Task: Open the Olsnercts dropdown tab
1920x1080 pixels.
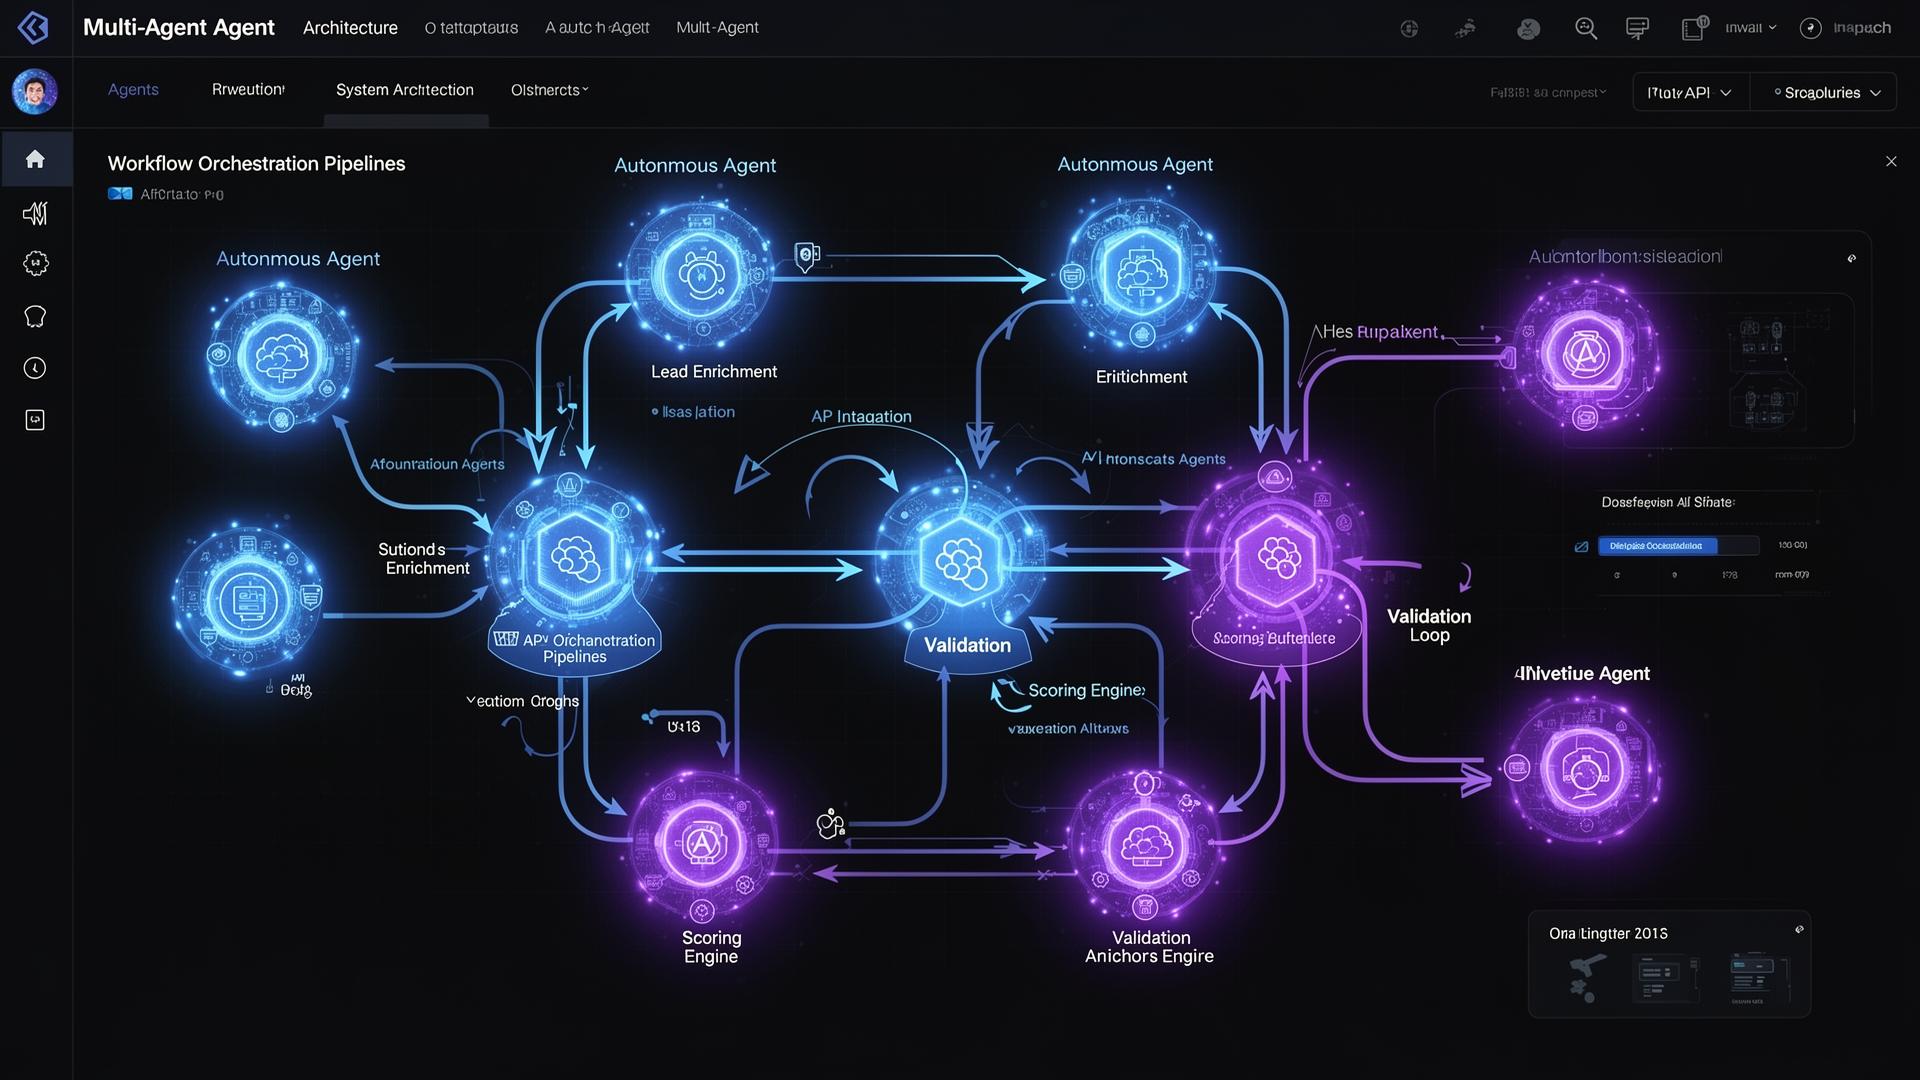Action: [x=549, y=90]
